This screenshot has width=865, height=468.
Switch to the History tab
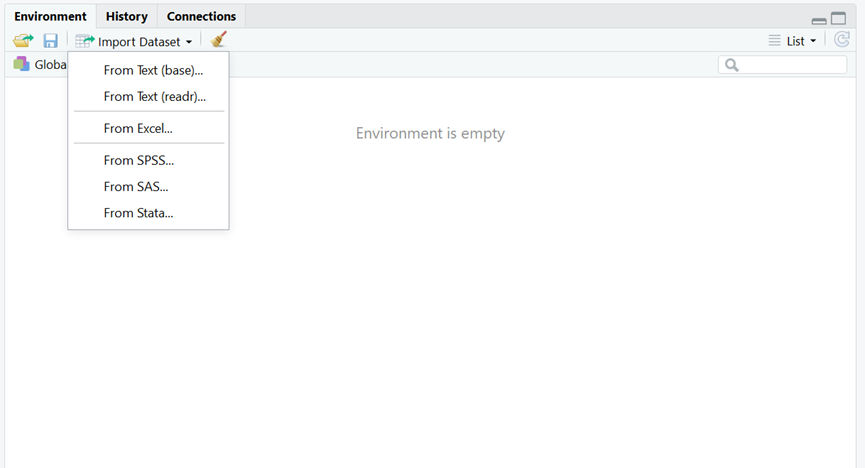click(x=127, y=17)
